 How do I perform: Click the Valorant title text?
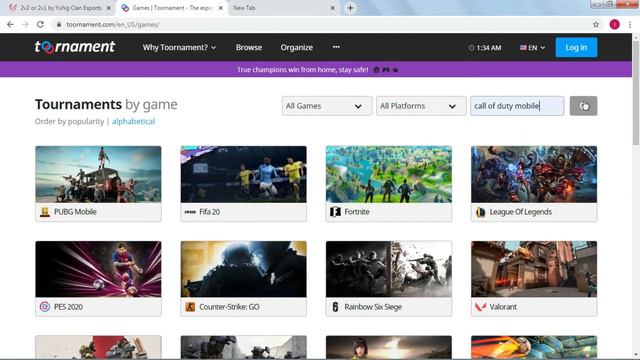503,307
